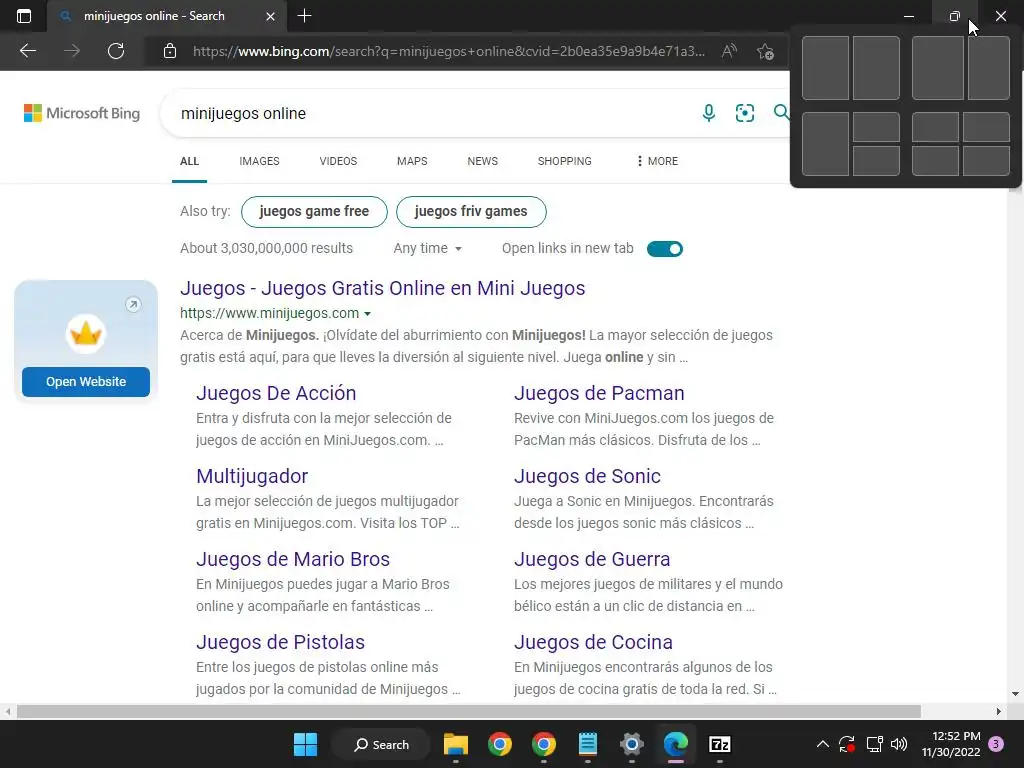Open visual search camera icon
1024x768 pixels.
pos(744,113)
